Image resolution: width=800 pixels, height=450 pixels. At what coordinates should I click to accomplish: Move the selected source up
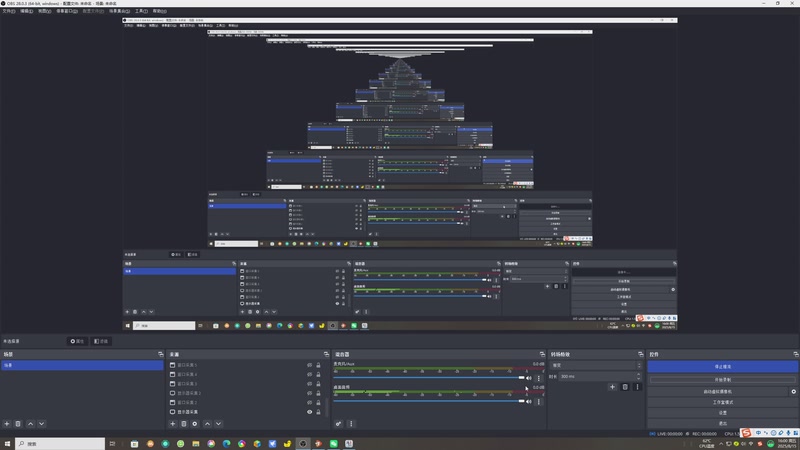(x=207, y=423)
